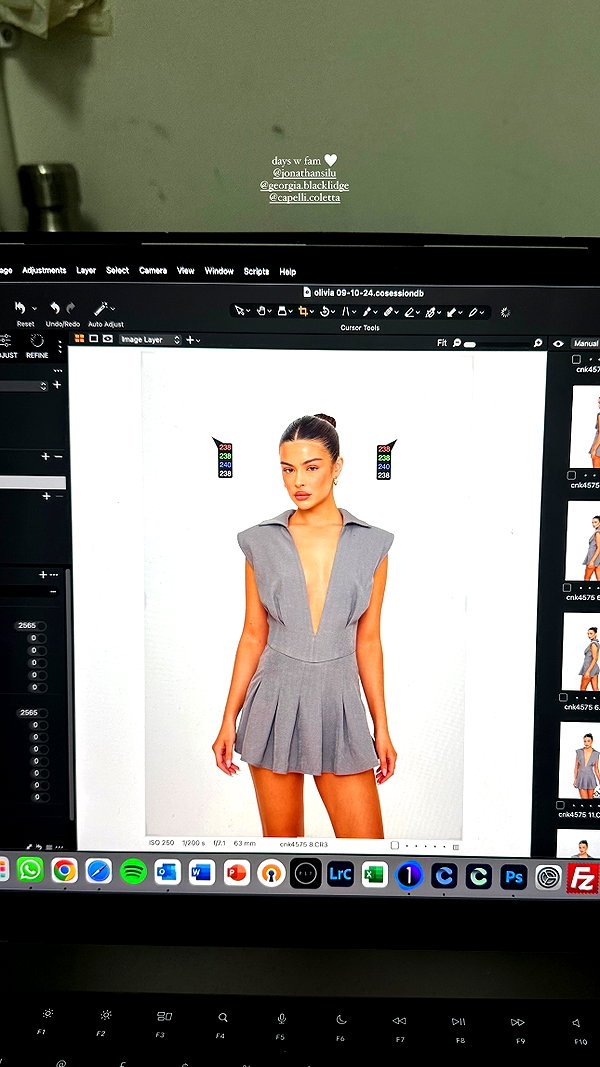This screenshot has height=1067, width=600.
Task: Tick the checkbox above the fifth browser thumbnail
Action: coord(560,805)
